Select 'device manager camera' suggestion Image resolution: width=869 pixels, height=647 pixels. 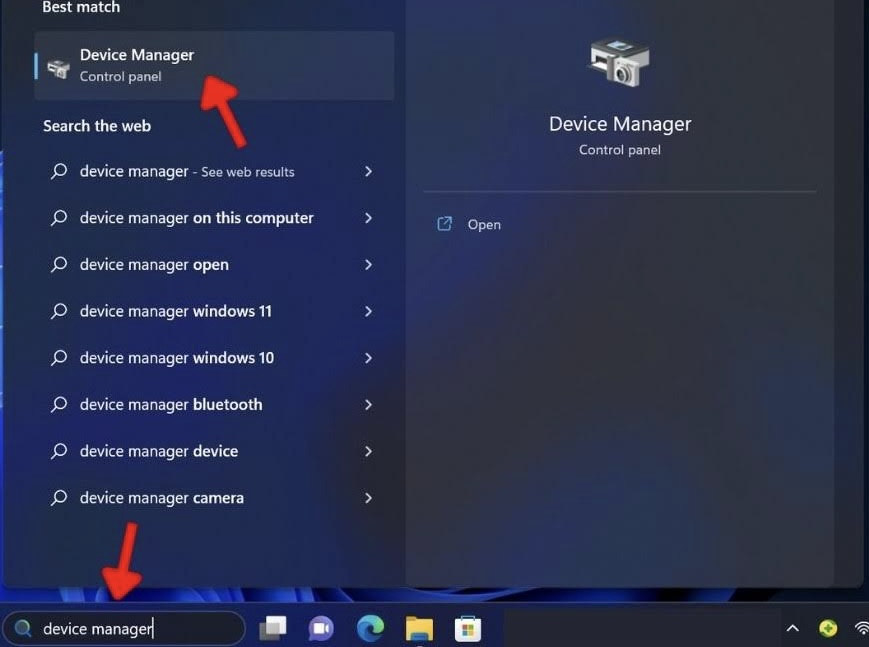click(x=162, y=497)
